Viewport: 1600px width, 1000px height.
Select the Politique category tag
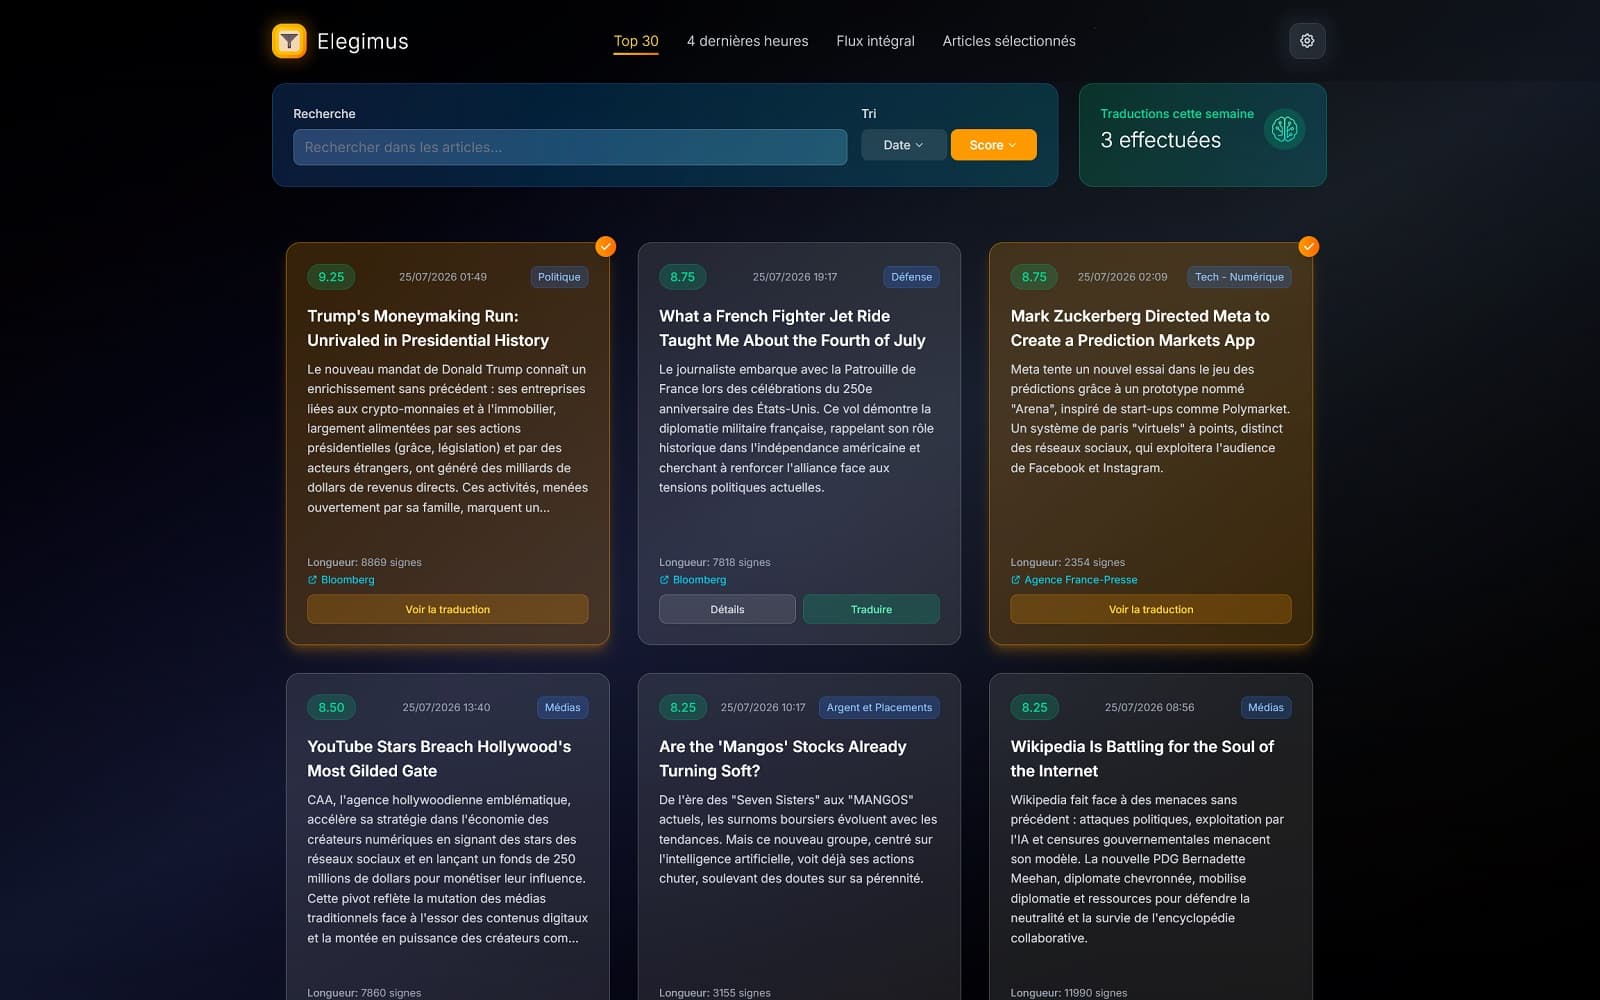click(x=559, y=277)
